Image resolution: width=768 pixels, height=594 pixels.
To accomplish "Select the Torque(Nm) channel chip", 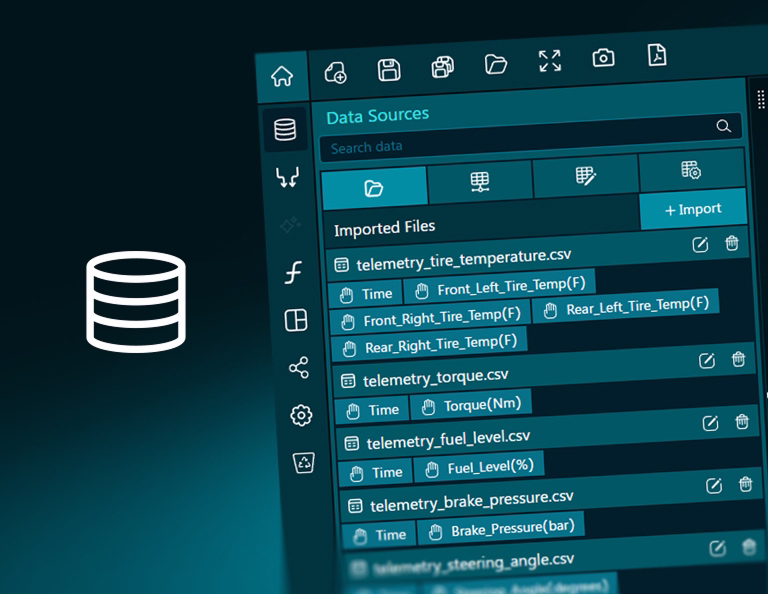I will click(471, 405).
